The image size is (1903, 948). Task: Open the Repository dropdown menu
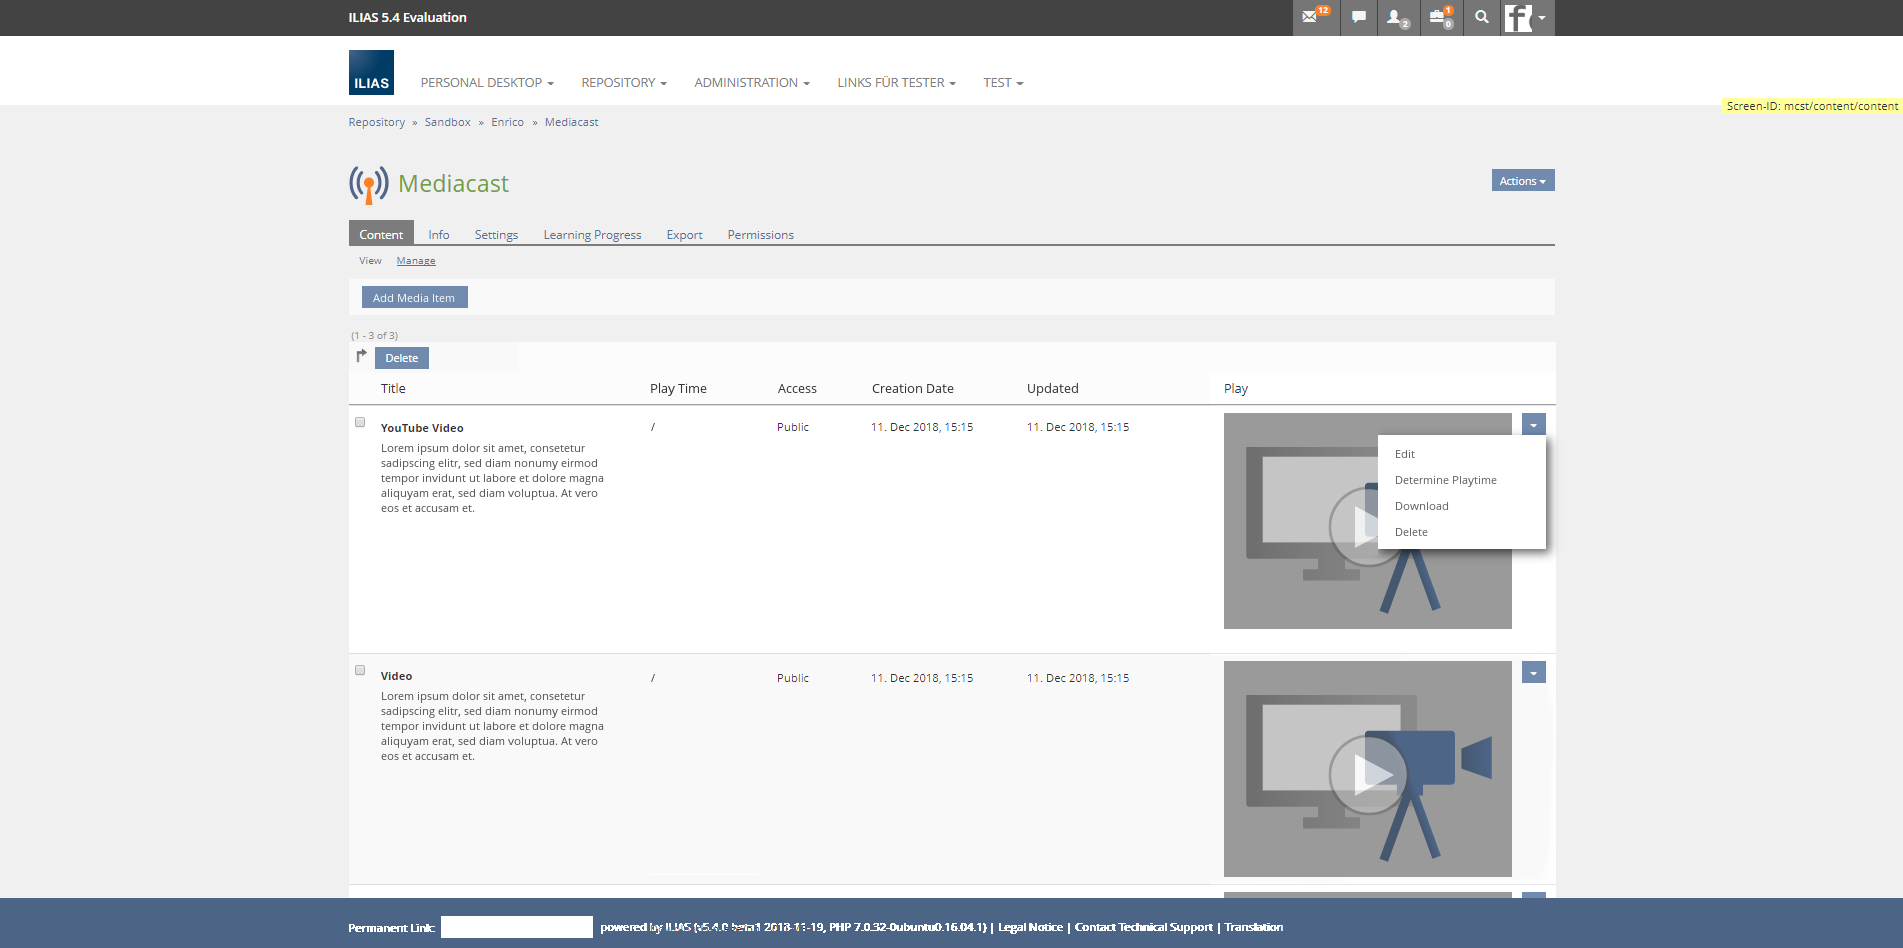pos(623,83)
